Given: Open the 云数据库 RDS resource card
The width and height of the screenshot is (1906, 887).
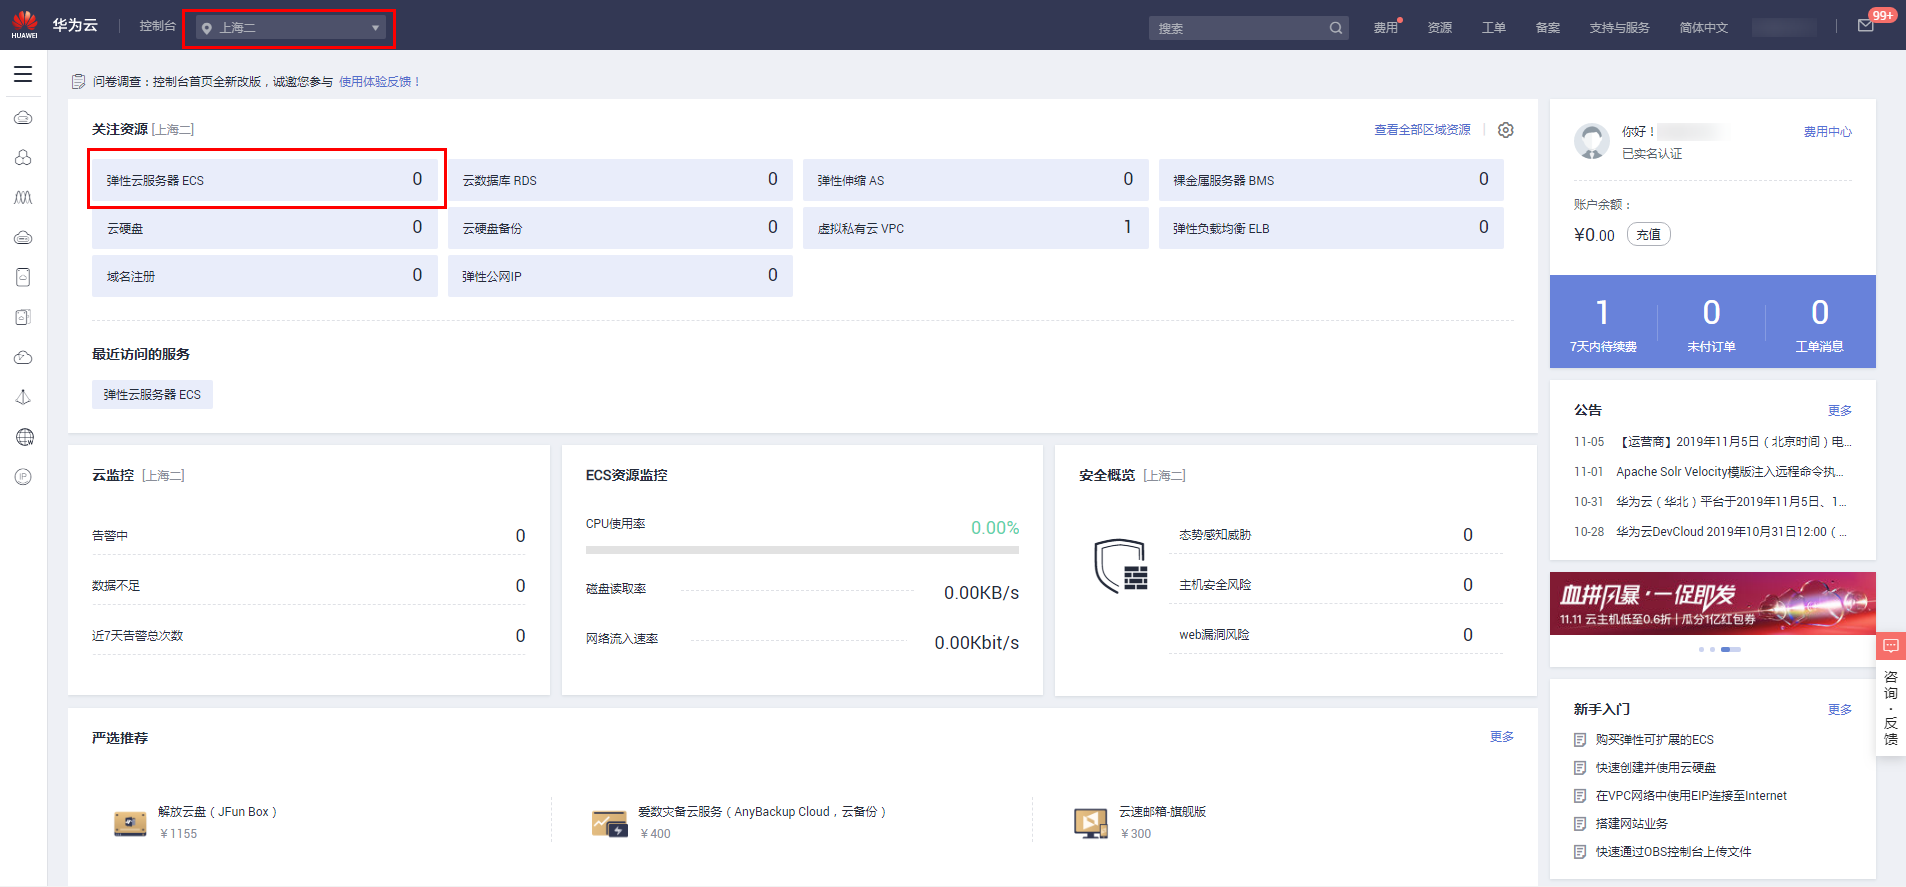Looking at the screenshot, I should click(x=620, y=180).
